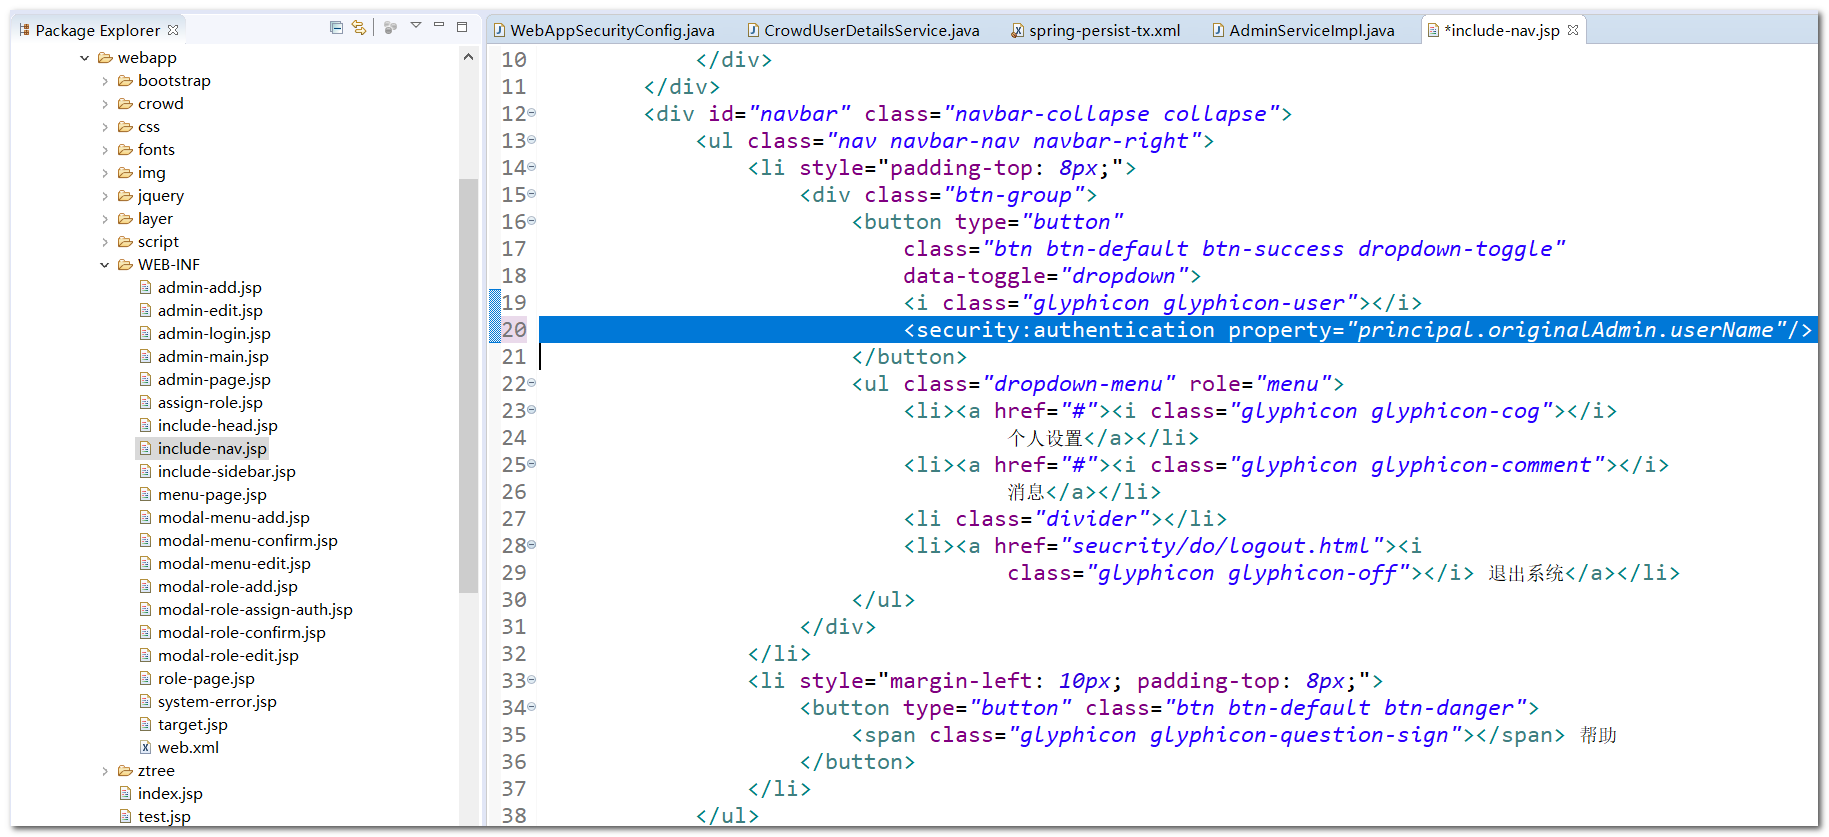Image resolution: width=1829 pixels, height=837 pixels.
Task: Click the Package Explorer scroll-up arrow
Action: [x=468, y=58]
